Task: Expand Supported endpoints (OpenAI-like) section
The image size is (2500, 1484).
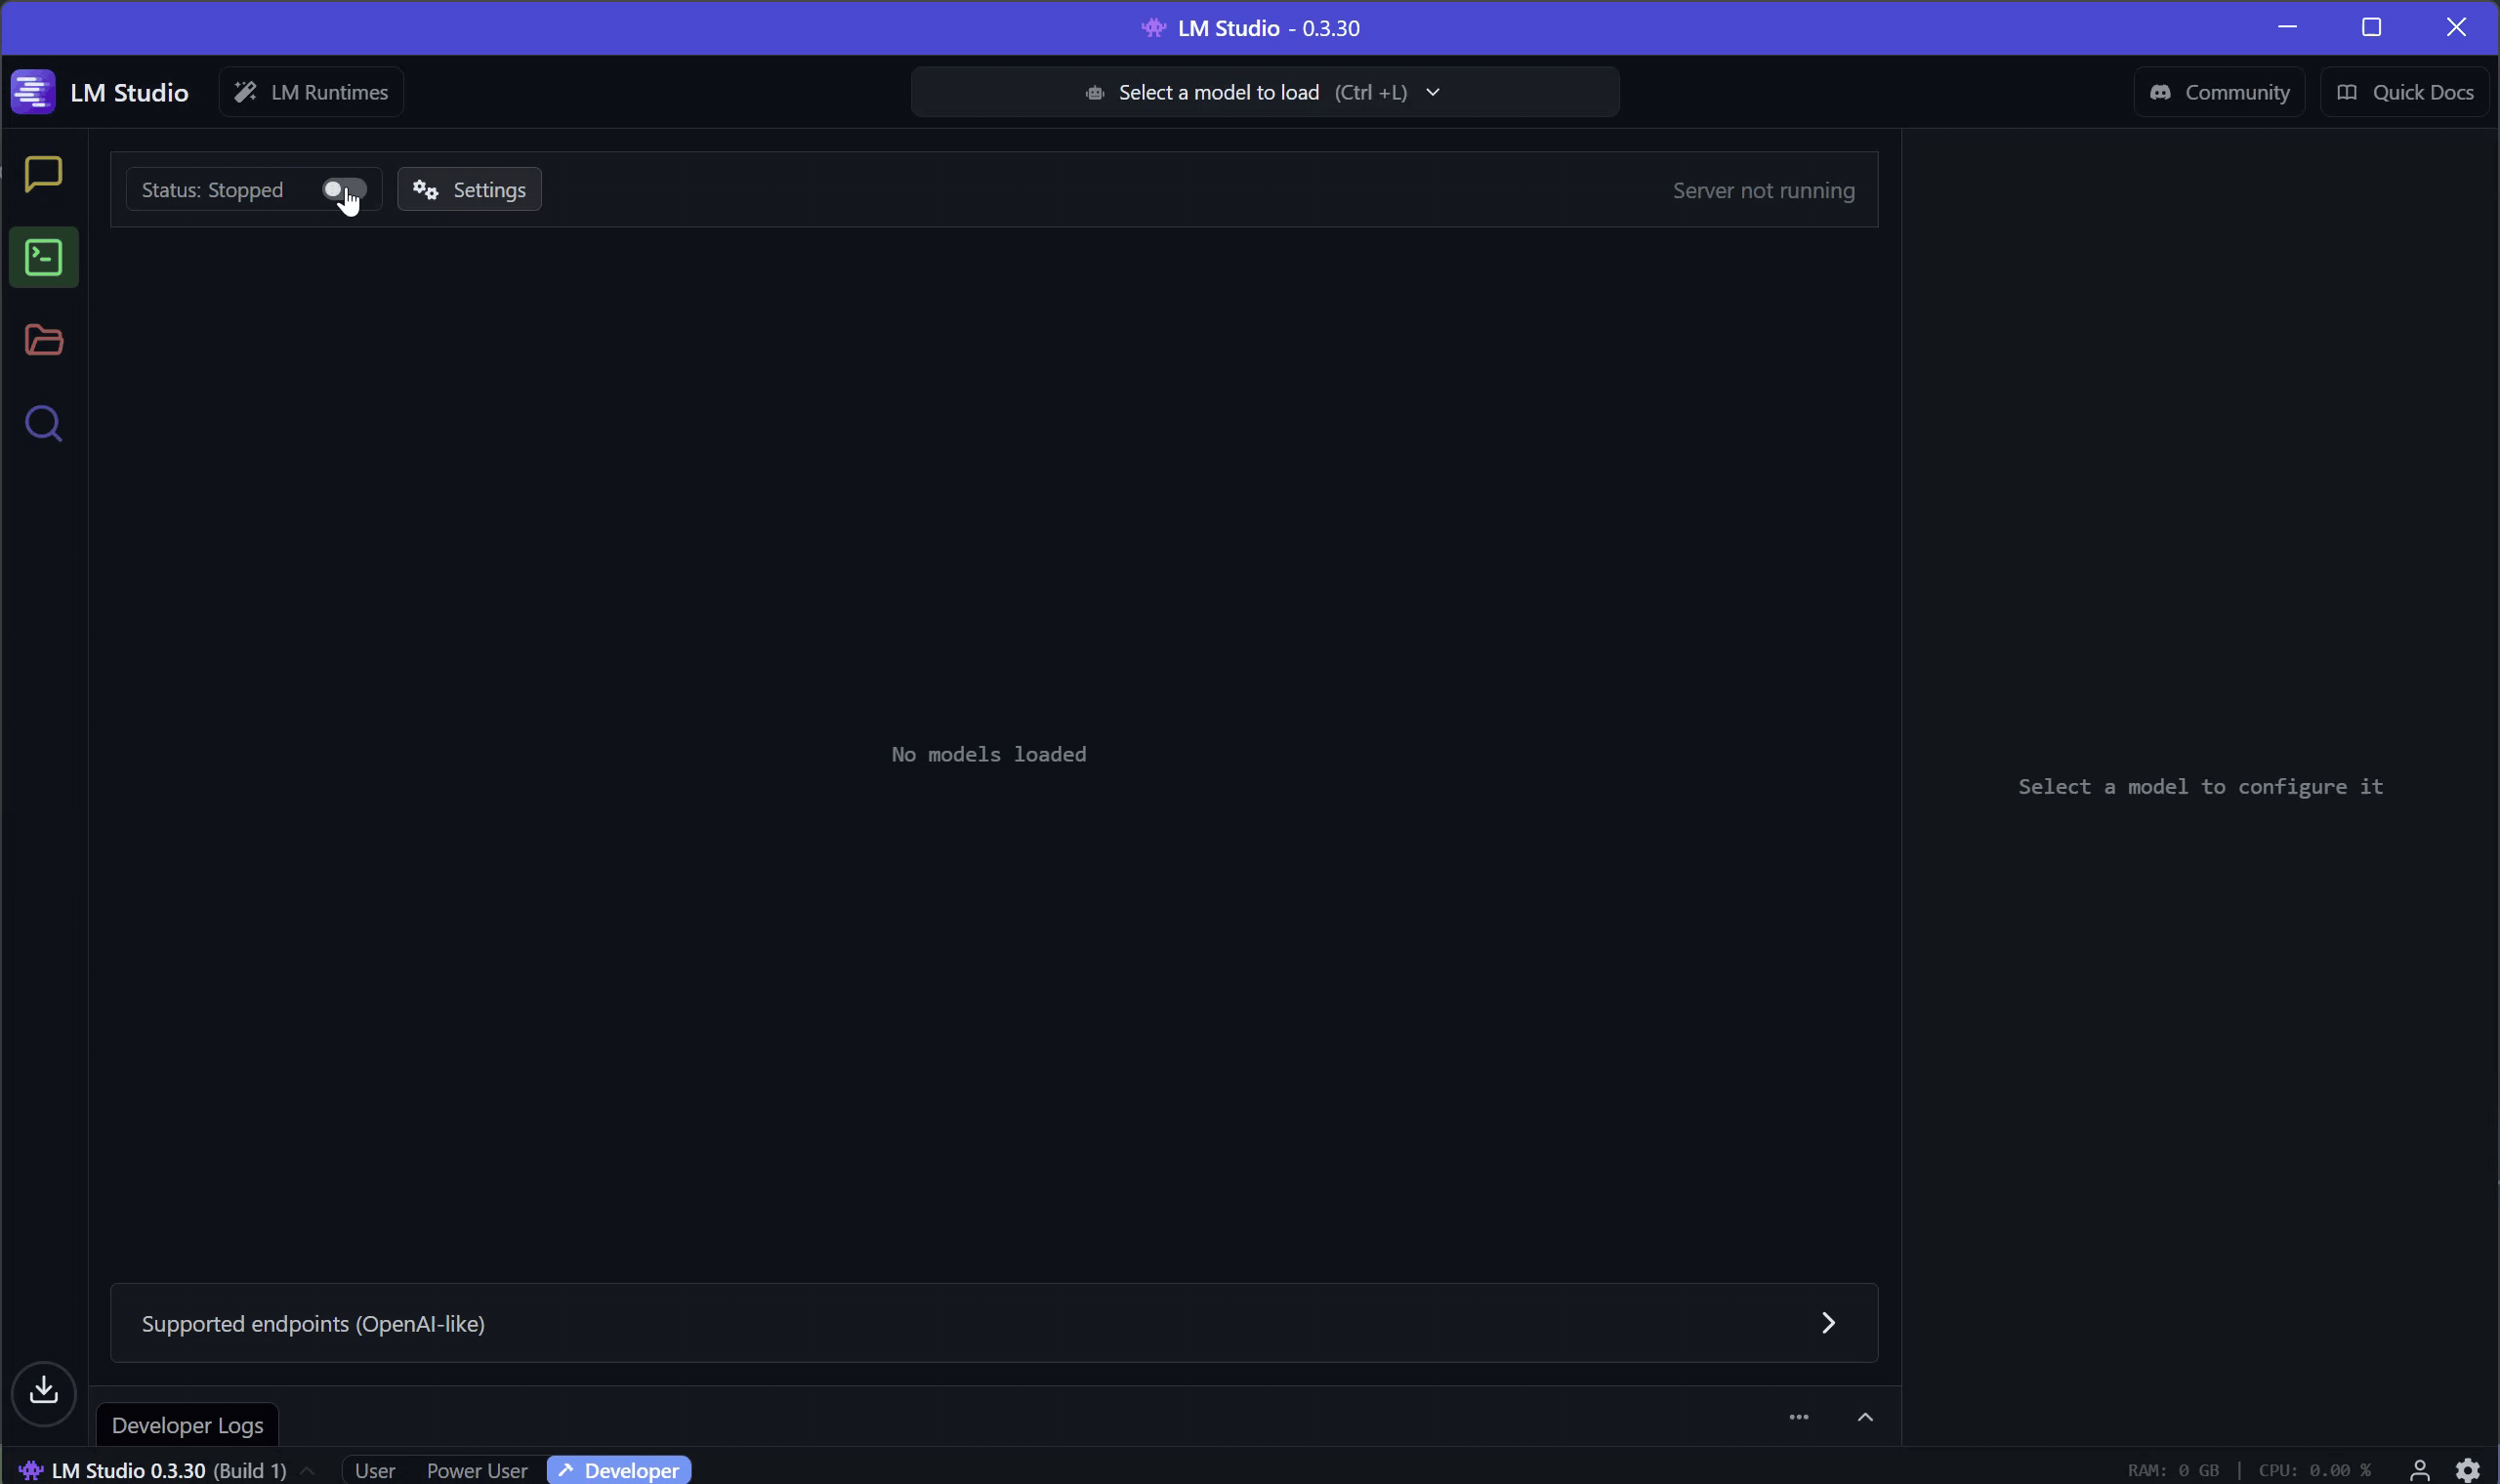Action: coord(1828,1323)
